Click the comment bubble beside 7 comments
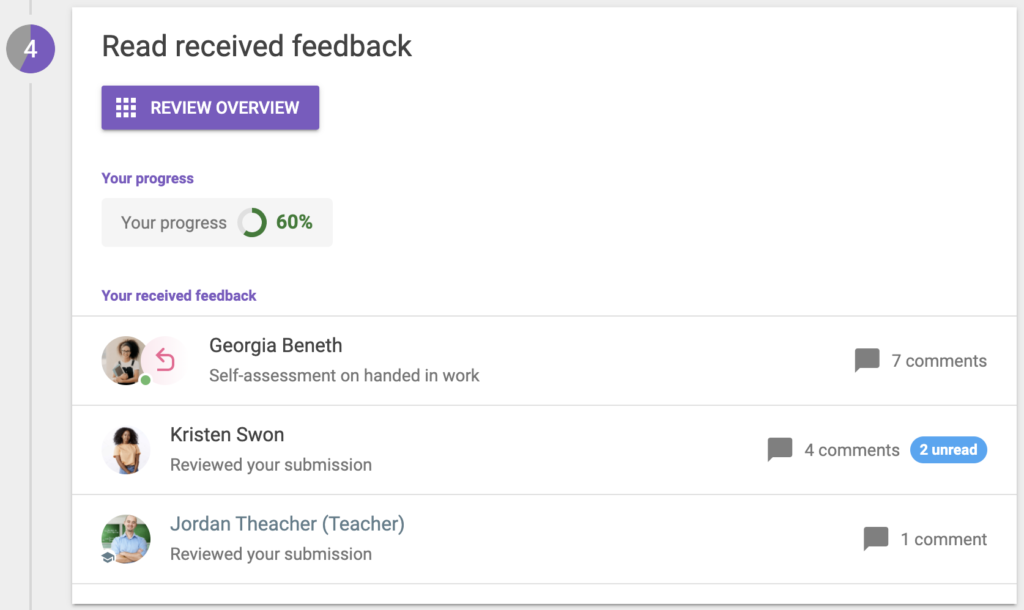 point(867,361)
